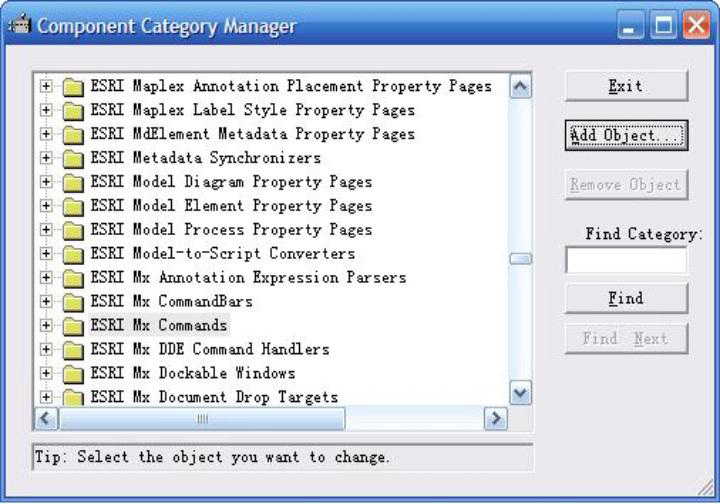This screenshot has height=504, width=720.
Task: Click folder icon of ESRI Maplex Annotation Placement
Action: [73, 87]
